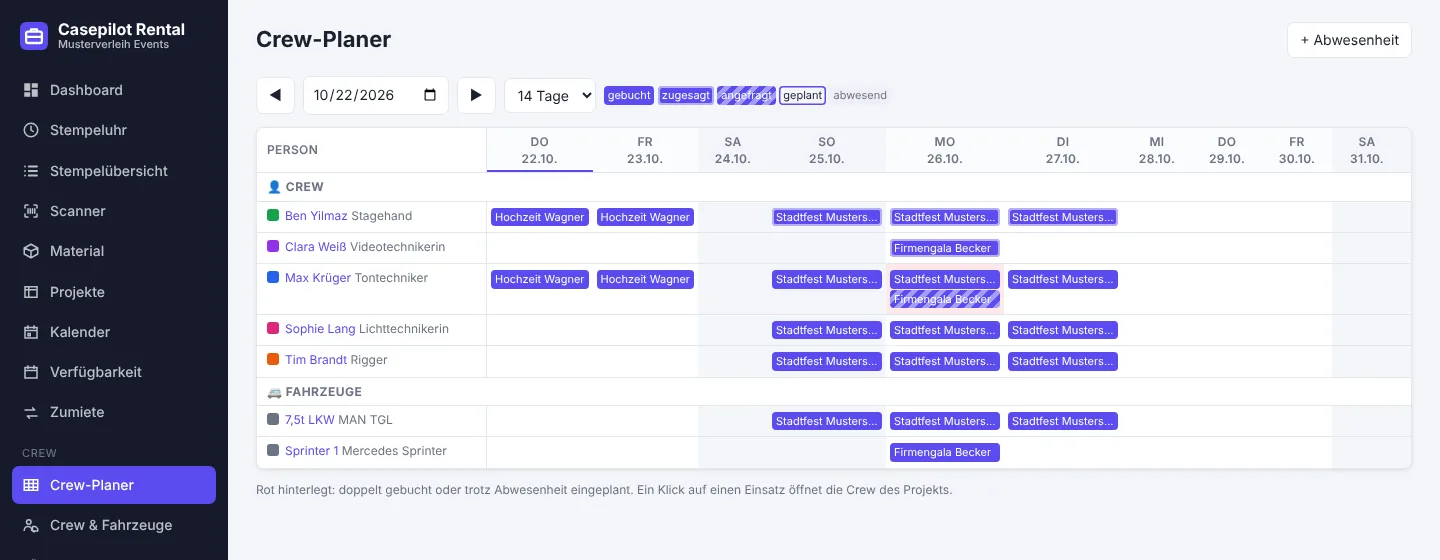Go to next period with right arrow

coord(476,95)
